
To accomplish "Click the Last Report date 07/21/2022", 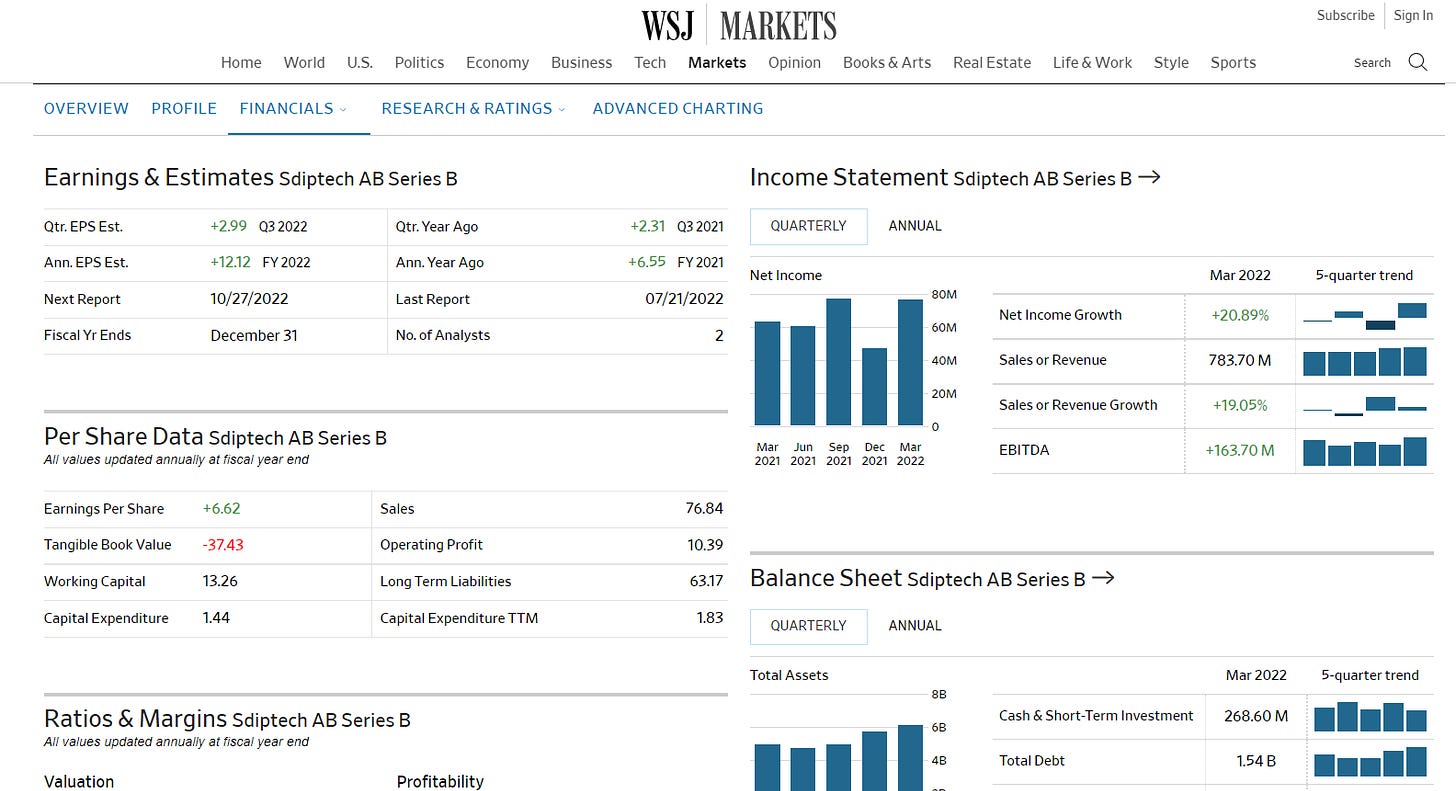I will pos(684,299).
